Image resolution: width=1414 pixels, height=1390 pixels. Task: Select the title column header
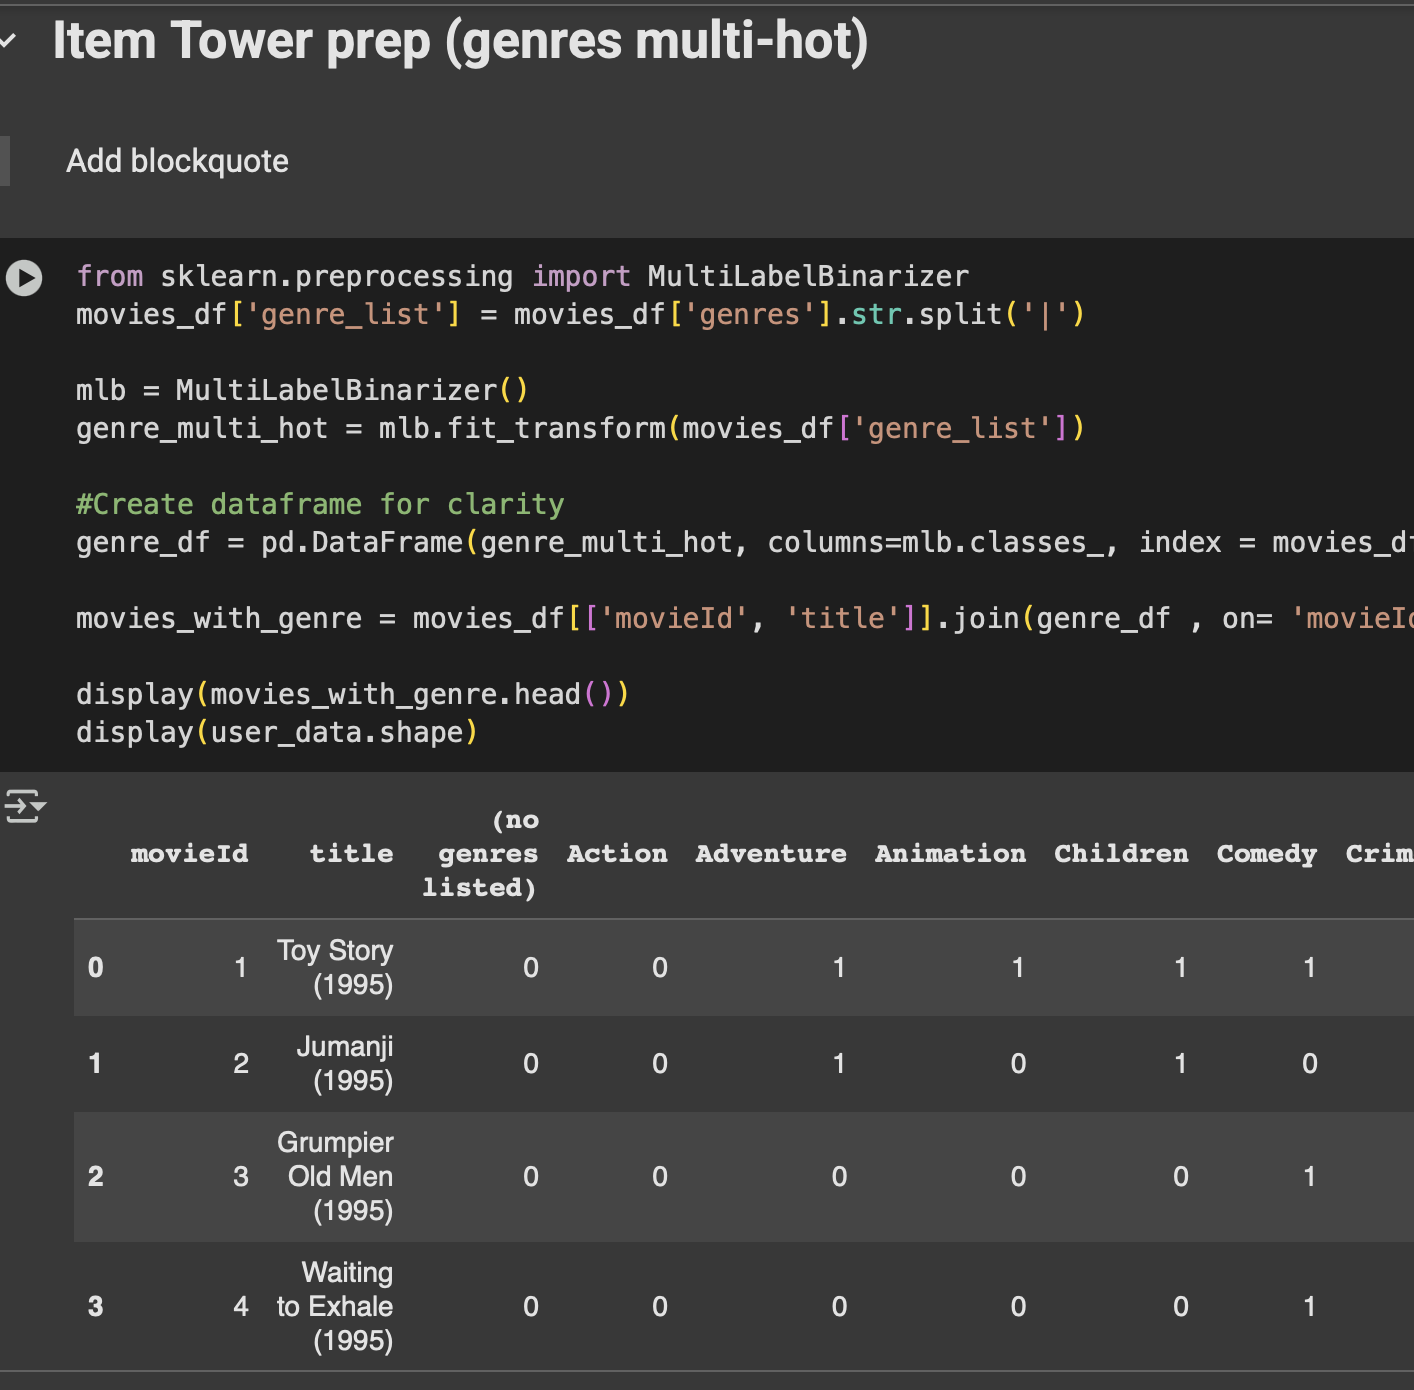point(351,853)
